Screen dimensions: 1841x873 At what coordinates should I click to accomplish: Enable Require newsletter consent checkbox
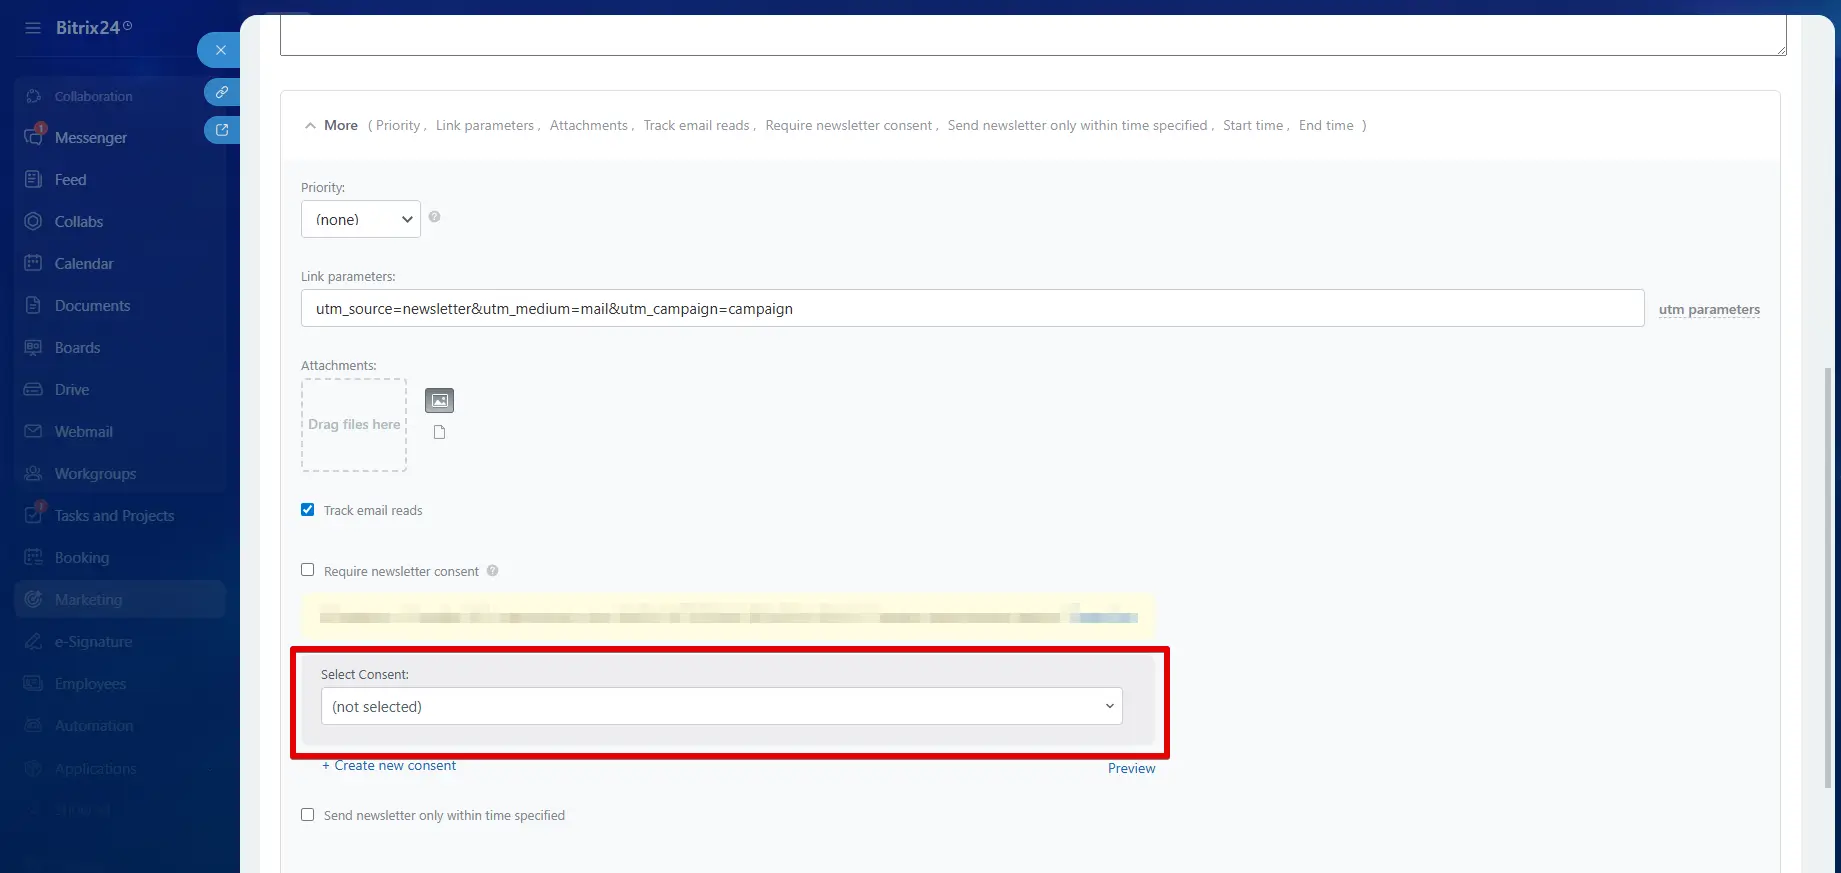[x=308, y=570]
